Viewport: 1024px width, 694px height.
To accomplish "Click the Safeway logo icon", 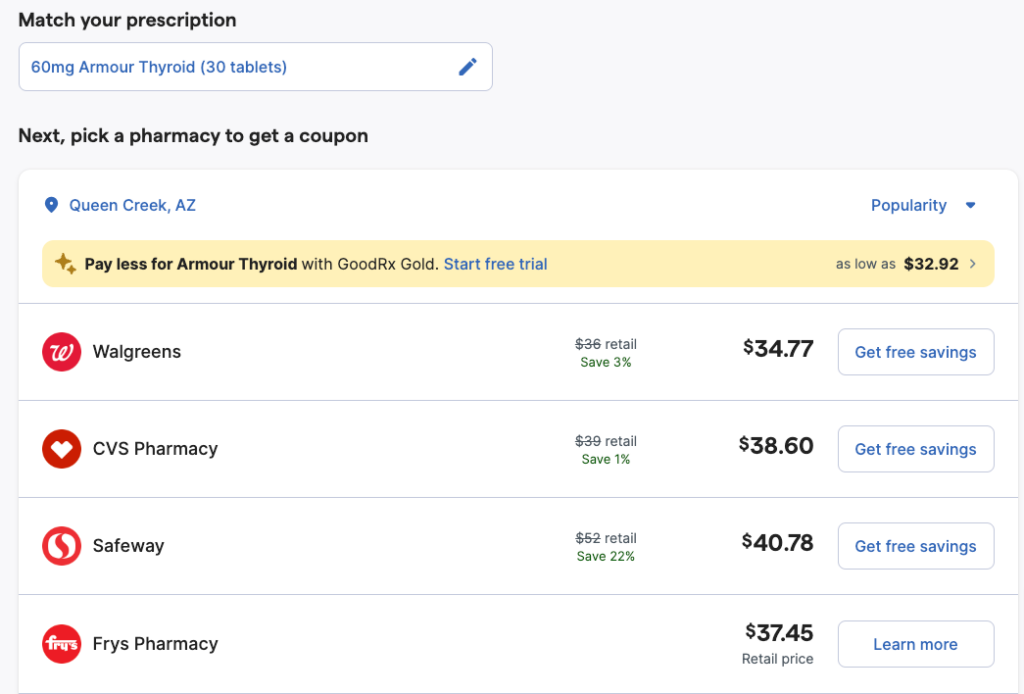I will [61, 546].
